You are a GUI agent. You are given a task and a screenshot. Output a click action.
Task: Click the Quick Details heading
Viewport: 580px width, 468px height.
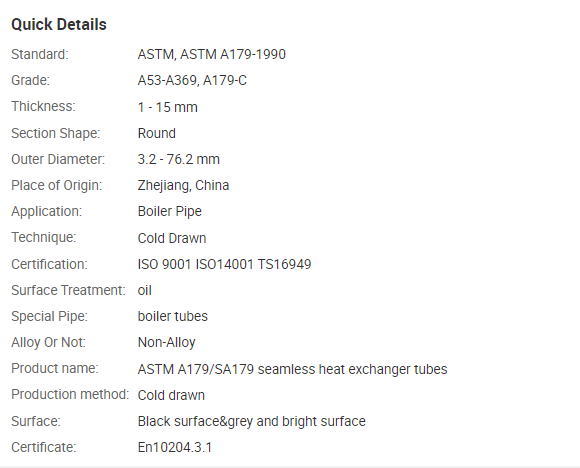click(59, 25)
